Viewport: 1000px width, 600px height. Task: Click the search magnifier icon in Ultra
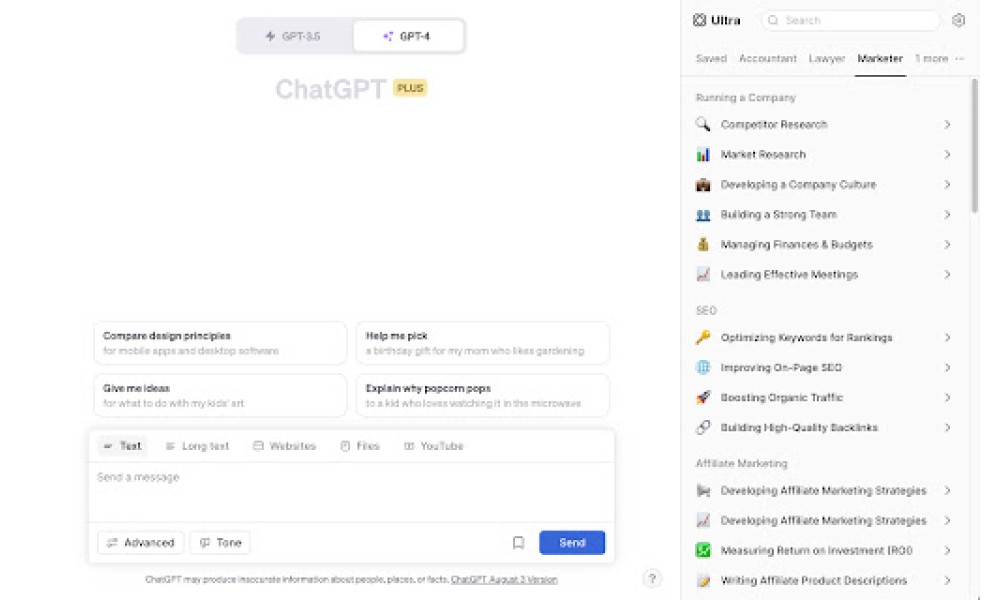pyautogui.click(x=773, y=20)
